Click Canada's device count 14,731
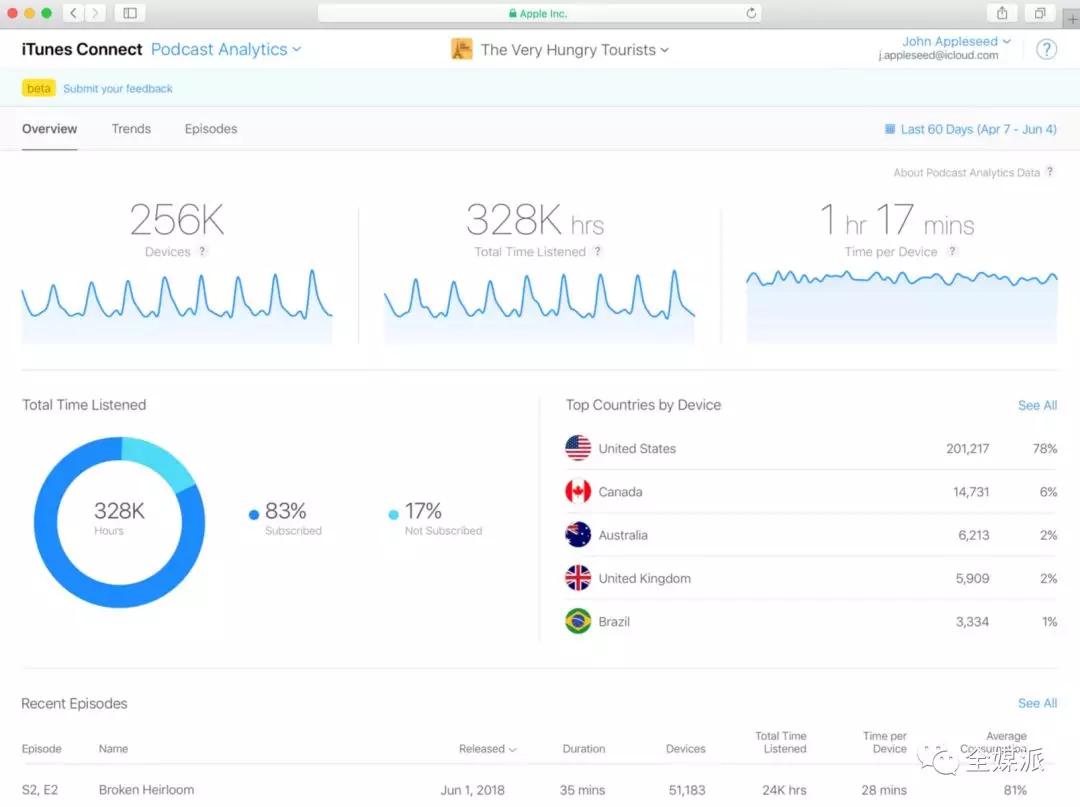The image size is (1080, 807). (x=971, y=492)
